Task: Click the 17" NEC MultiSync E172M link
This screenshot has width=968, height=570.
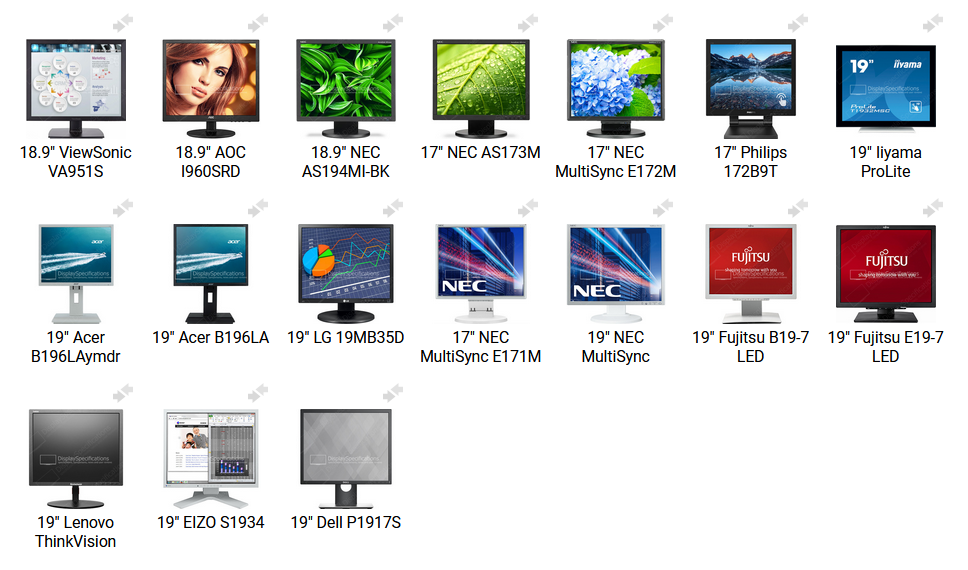Action: click(x=615, y=162)
